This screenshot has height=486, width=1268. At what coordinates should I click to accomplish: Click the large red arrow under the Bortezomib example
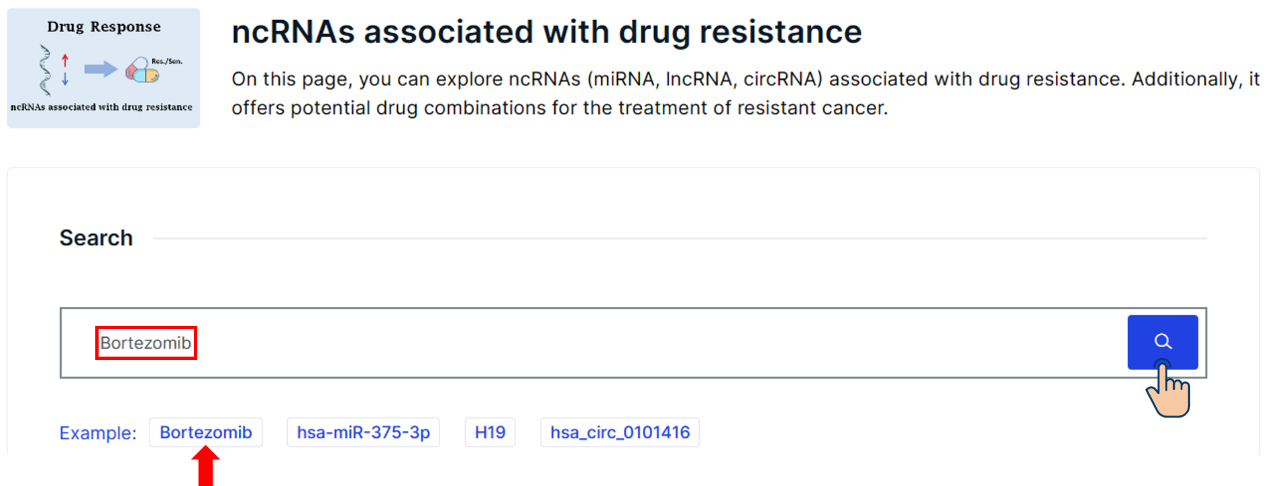tap(205, 467)
